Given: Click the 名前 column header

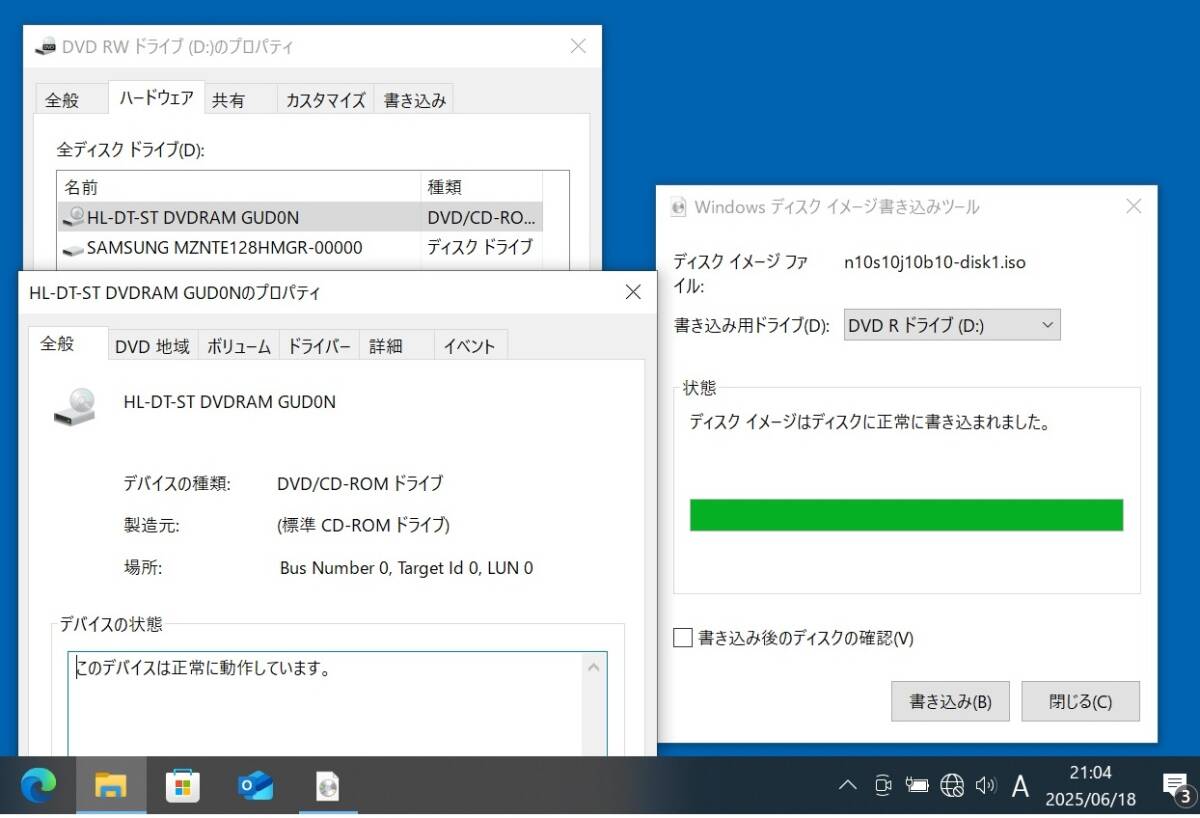Looking at the screenshot, I should (239, 187).
